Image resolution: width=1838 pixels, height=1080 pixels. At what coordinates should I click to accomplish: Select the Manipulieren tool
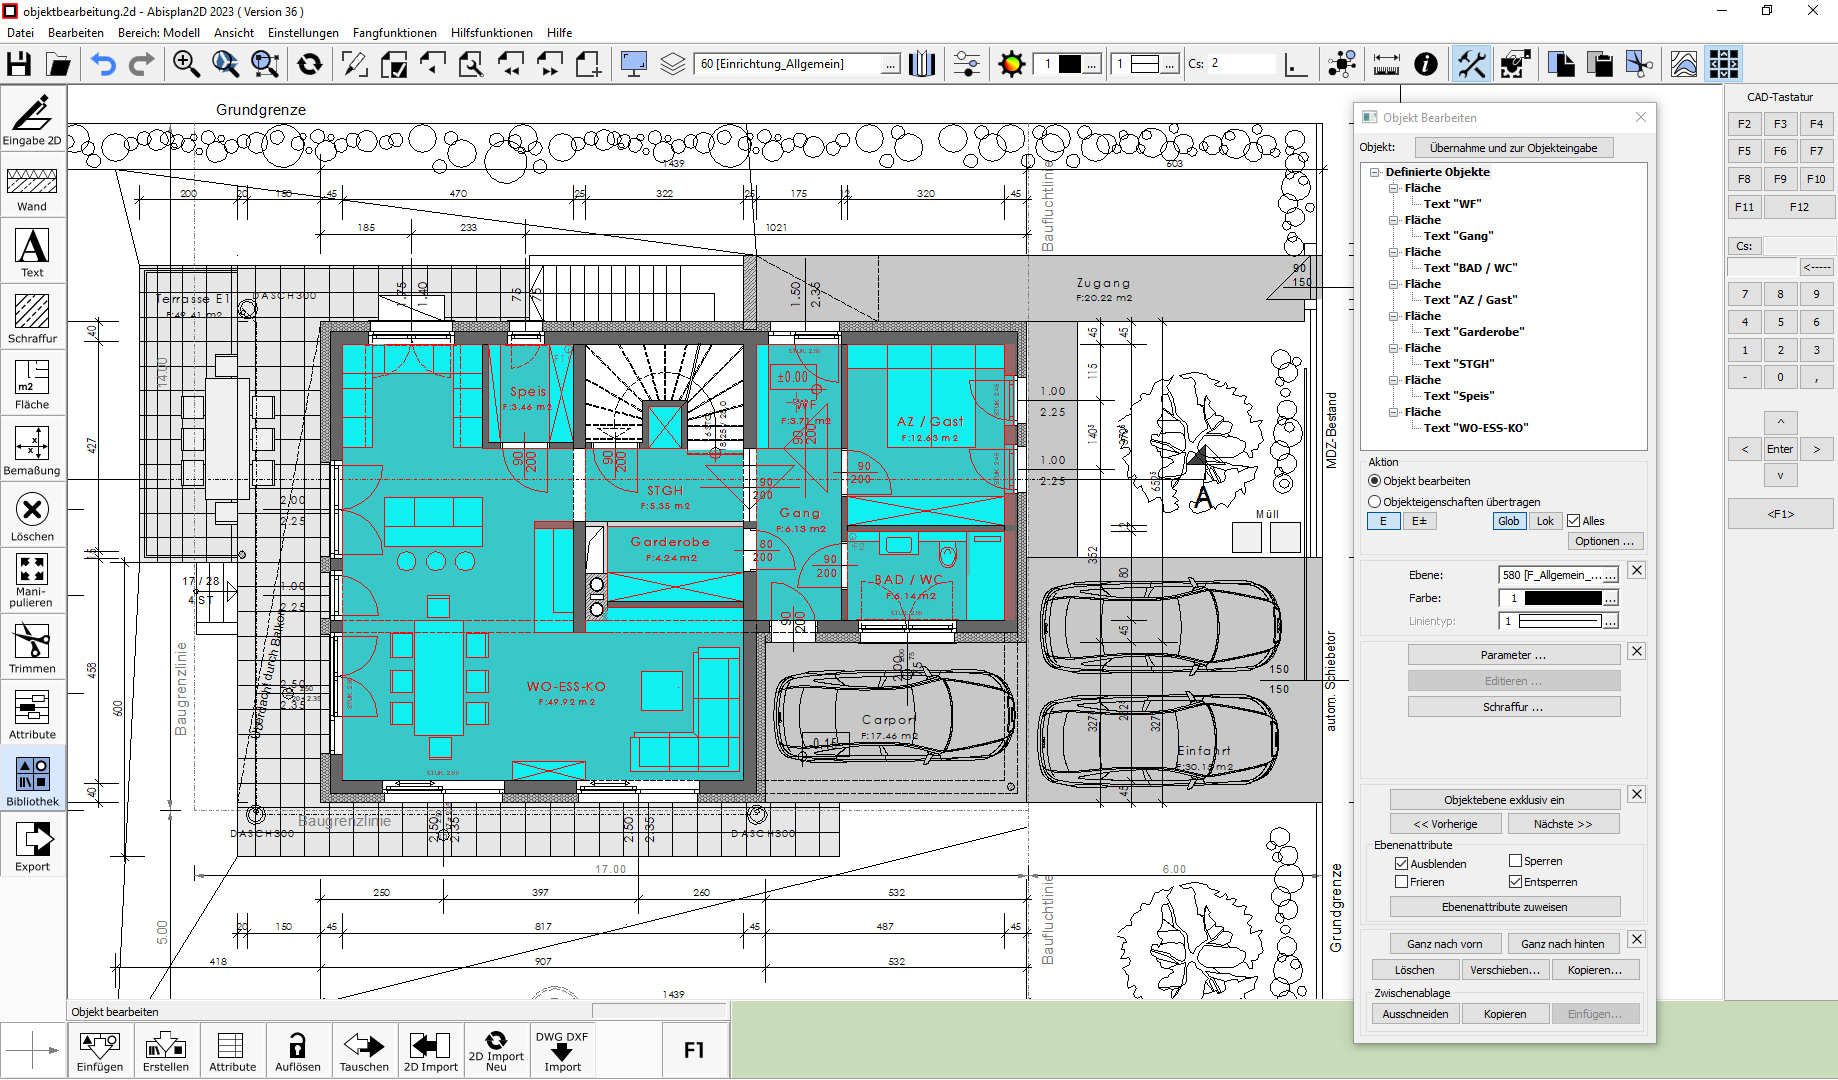pos(32,582)
